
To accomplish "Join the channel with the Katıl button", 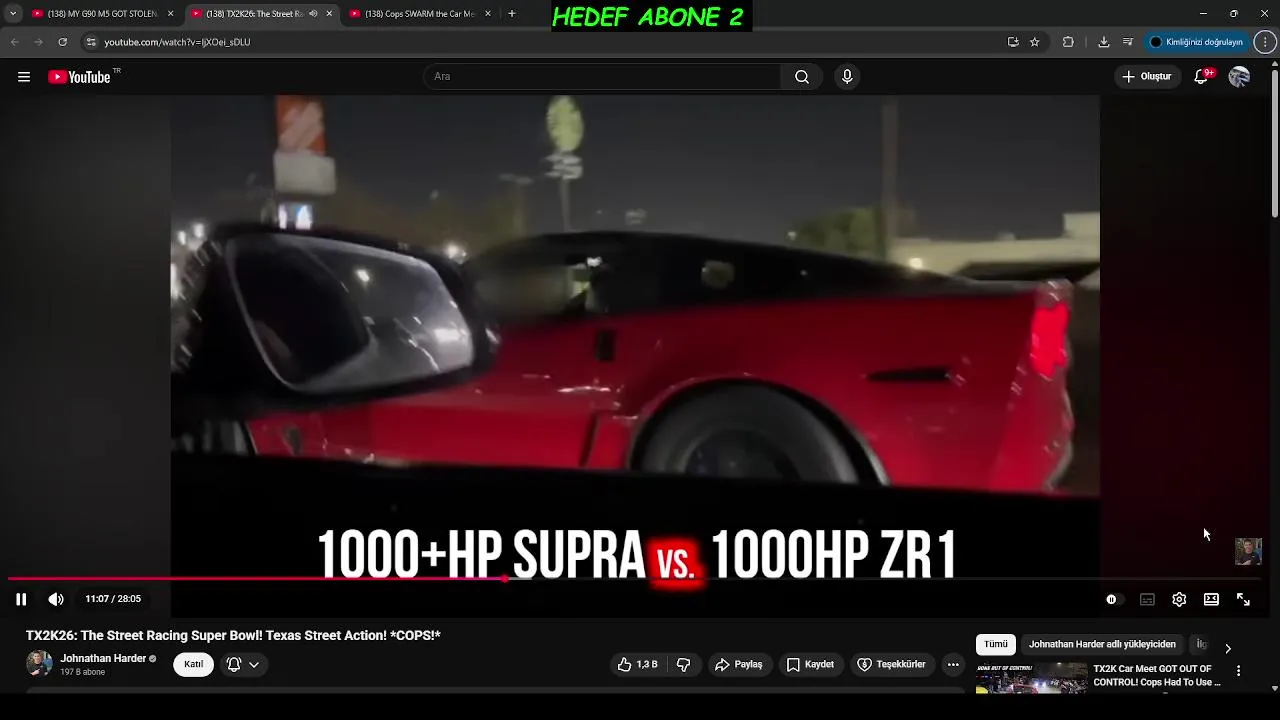I will pos(193,664).
